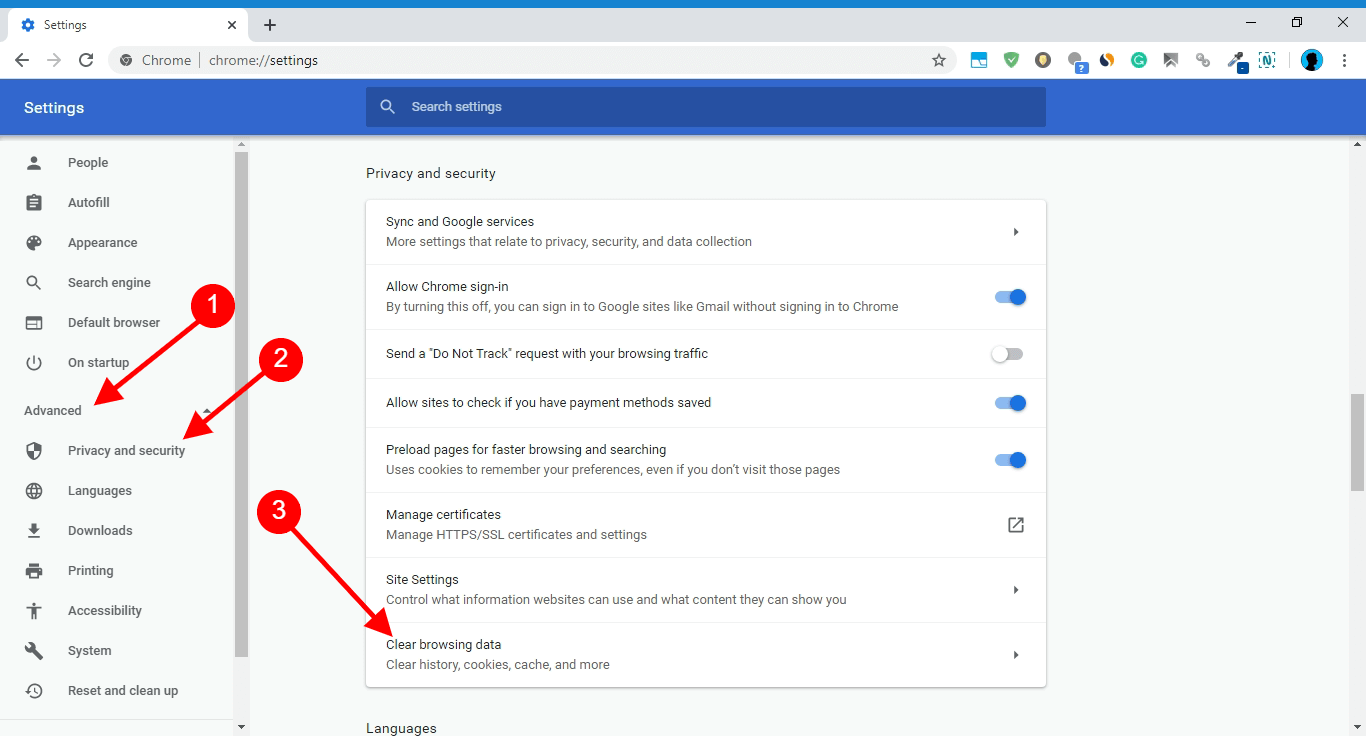The image size is (1366, 736).
Task: Reload the settings page
Action: point(86,60)
